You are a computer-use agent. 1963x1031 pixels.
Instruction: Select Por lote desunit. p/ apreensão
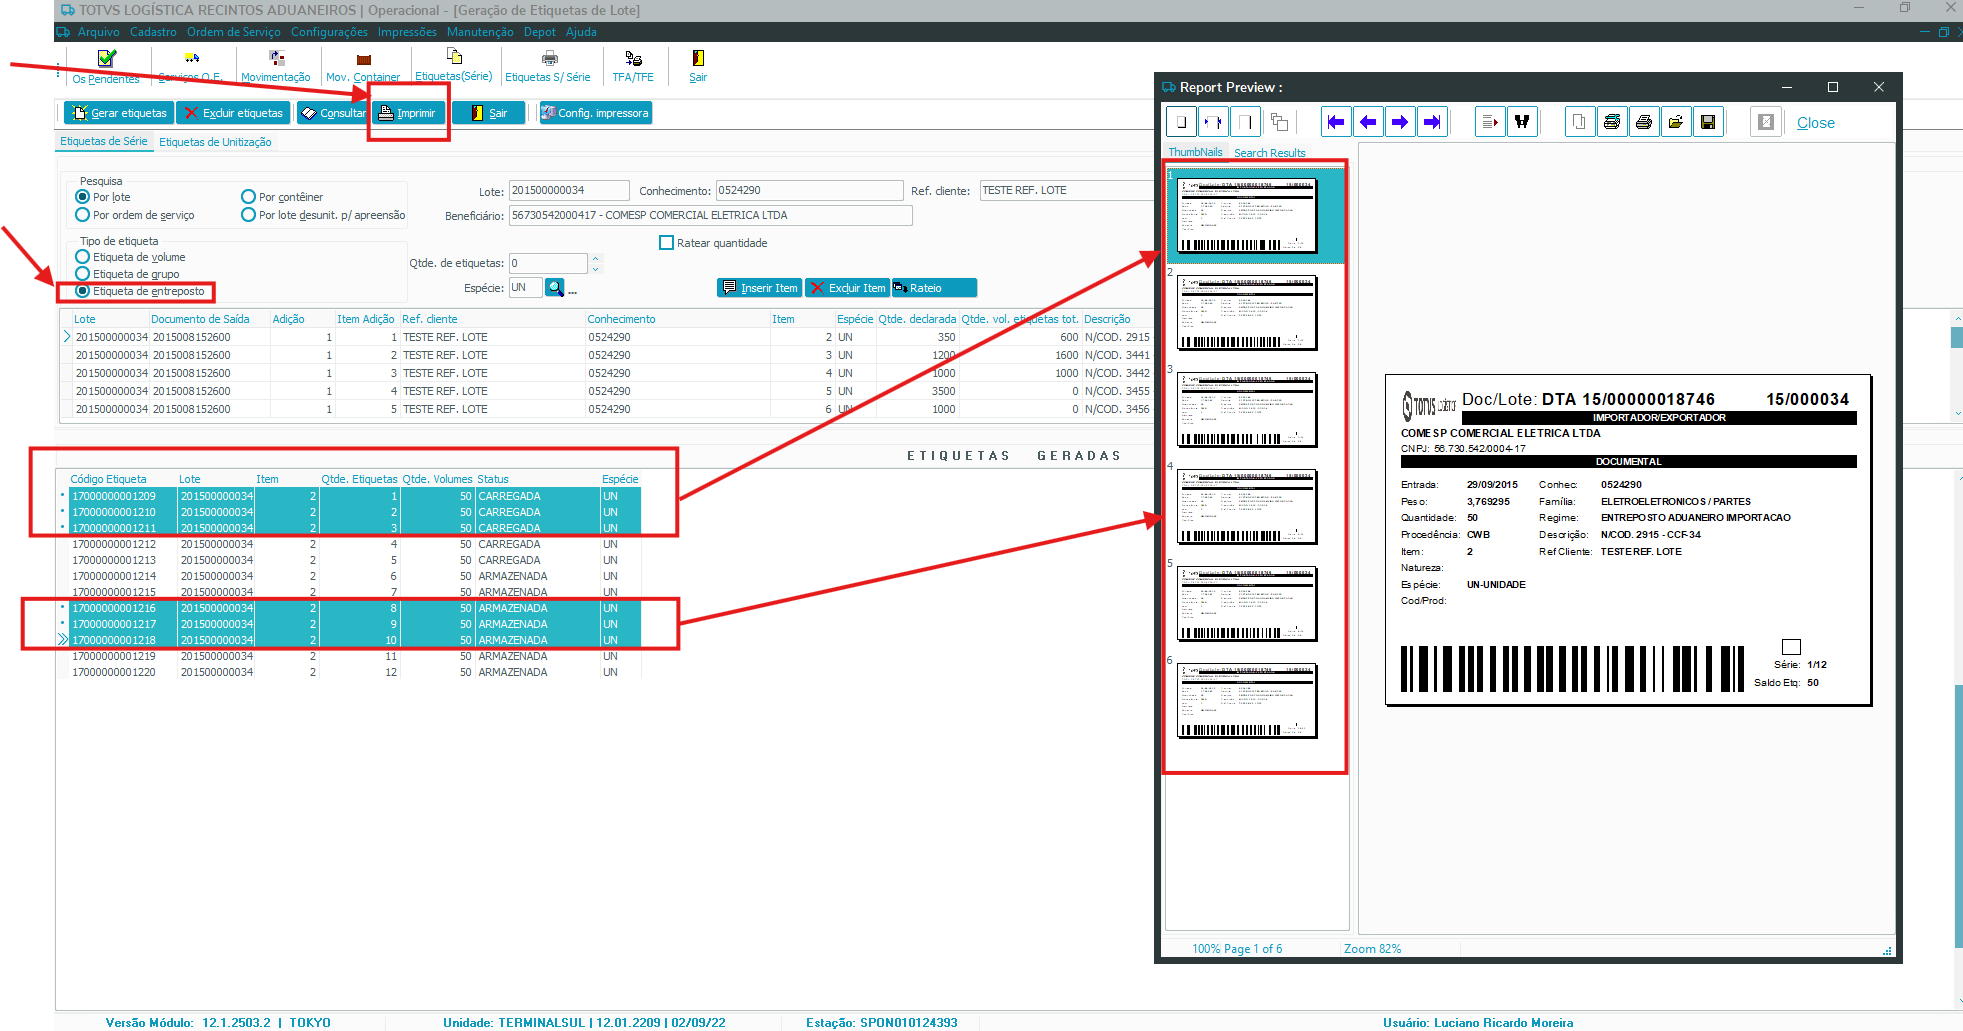[249, 215]
